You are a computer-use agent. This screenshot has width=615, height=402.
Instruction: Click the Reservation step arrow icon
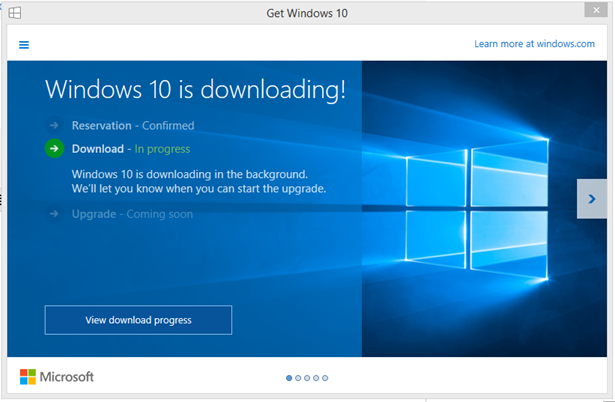pyautogui.click(x=55, y=125)
